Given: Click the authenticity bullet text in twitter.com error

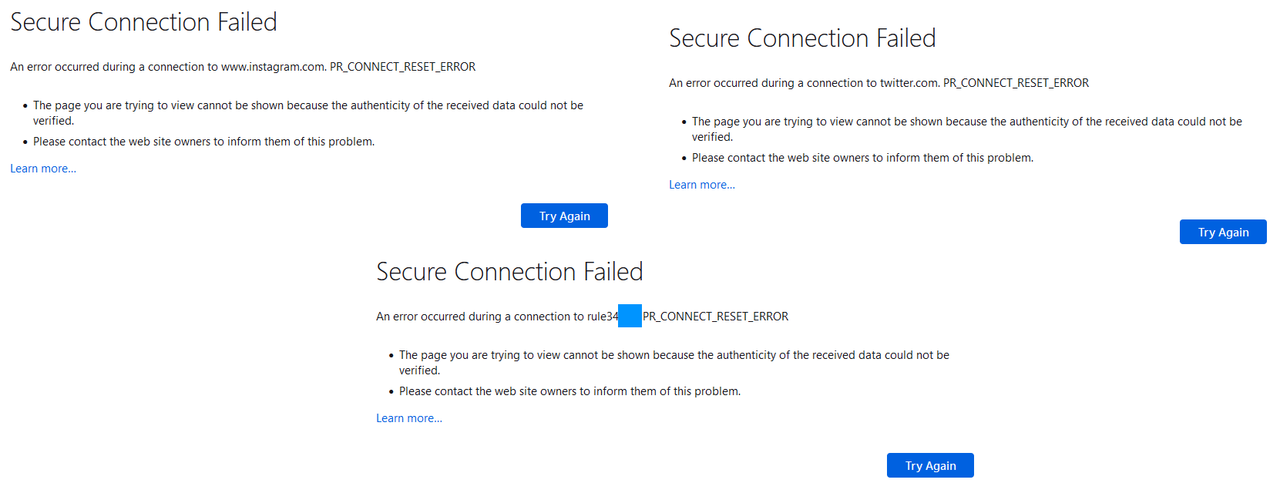Looking at the screenshot, I should click(966, 122).
